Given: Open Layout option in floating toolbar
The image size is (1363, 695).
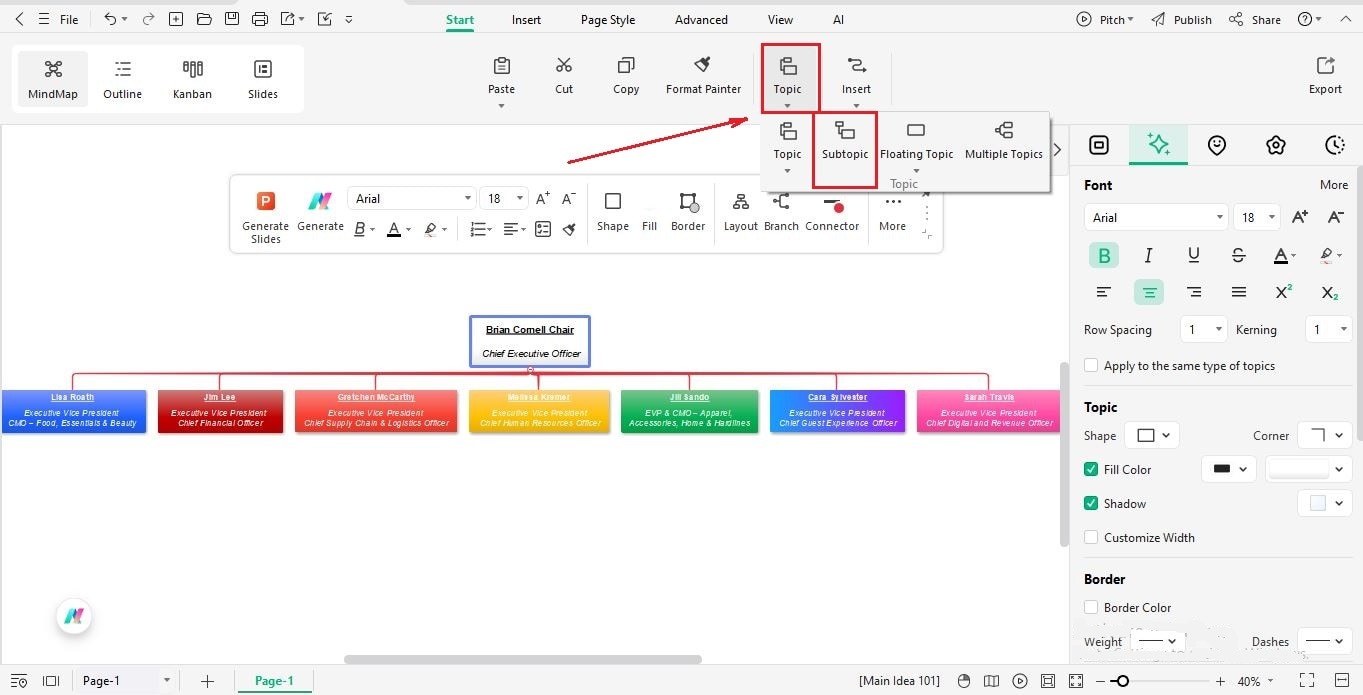Looking at the screenshot, I should coord(741,212).
